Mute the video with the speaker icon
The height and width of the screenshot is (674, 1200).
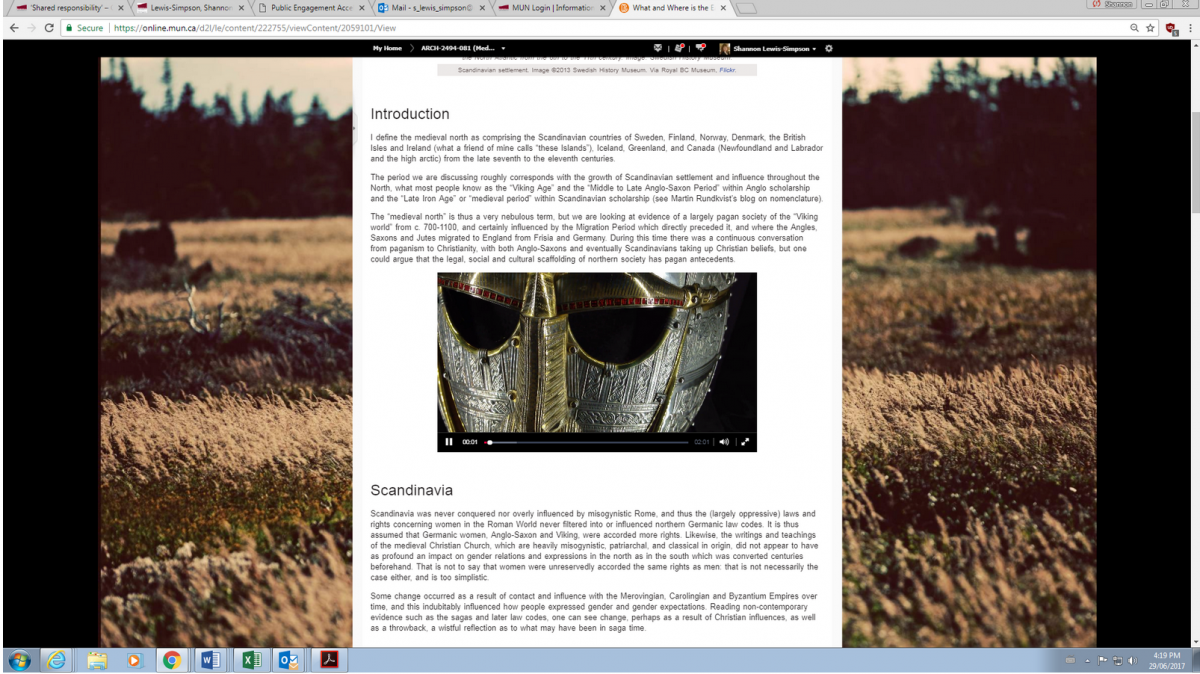724,442
